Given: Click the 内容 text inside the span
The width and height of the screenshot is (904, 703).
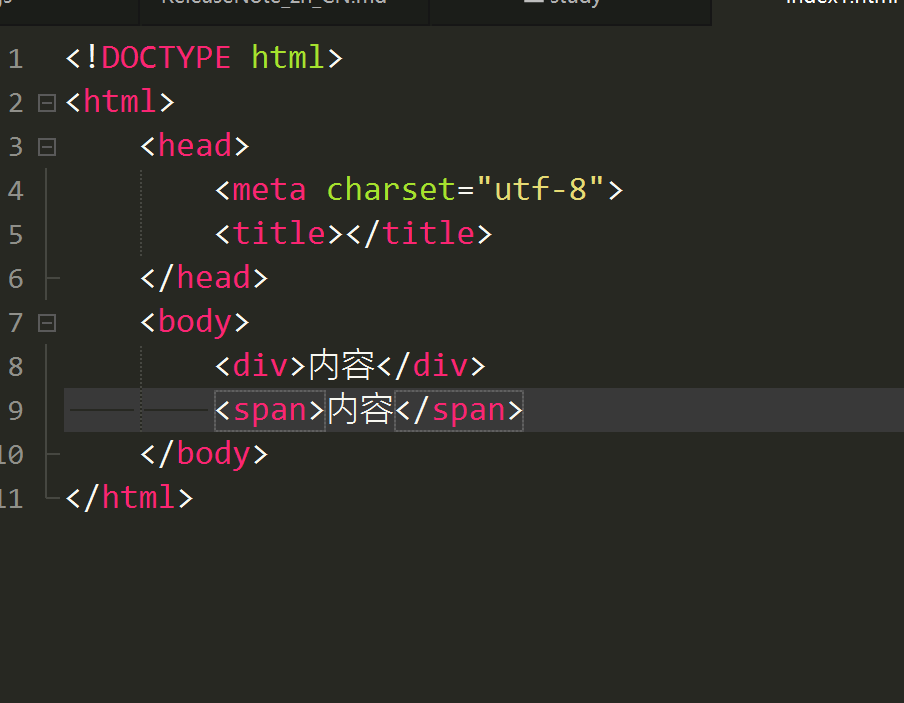Looking at the screenshot, I should (x=360, y=410).
